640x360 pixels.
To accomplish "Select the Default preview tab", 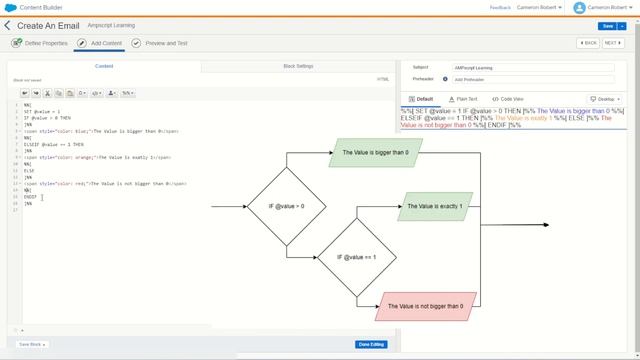I will 421,99.
